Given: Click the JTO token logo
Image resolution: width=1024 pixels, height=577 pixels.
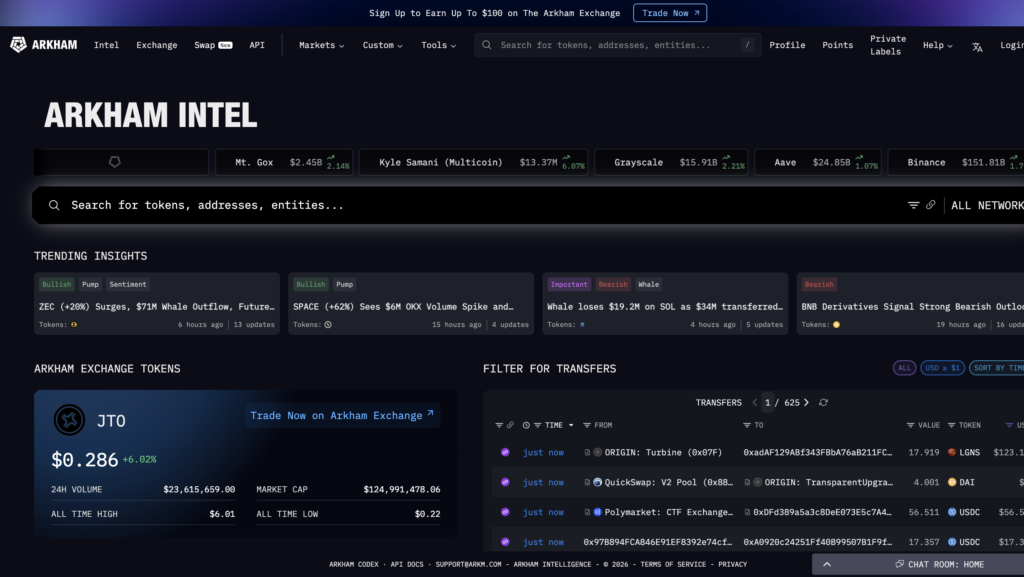Looking at the screenshot, I should 70,421.
